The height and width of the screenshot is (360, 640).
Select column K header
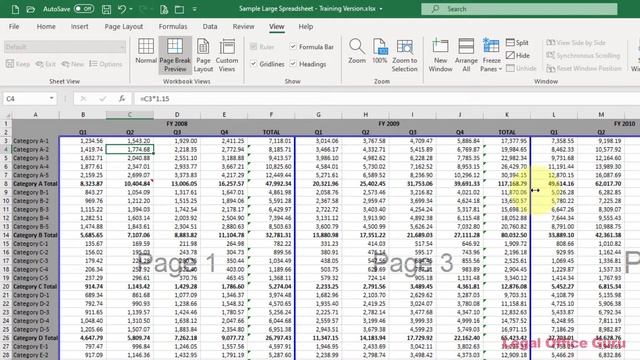(x=507, y=115)
